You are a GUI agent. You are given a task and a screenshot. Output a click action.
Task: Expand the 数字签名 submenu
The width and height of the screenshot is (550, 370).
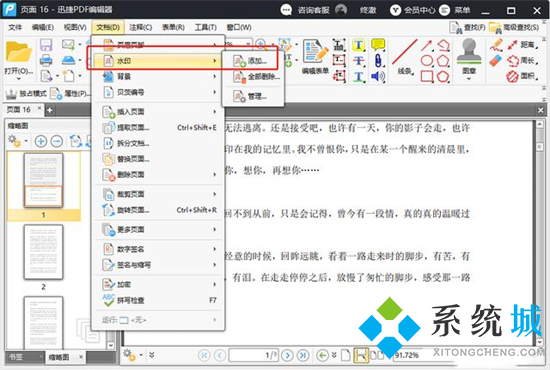157,249
